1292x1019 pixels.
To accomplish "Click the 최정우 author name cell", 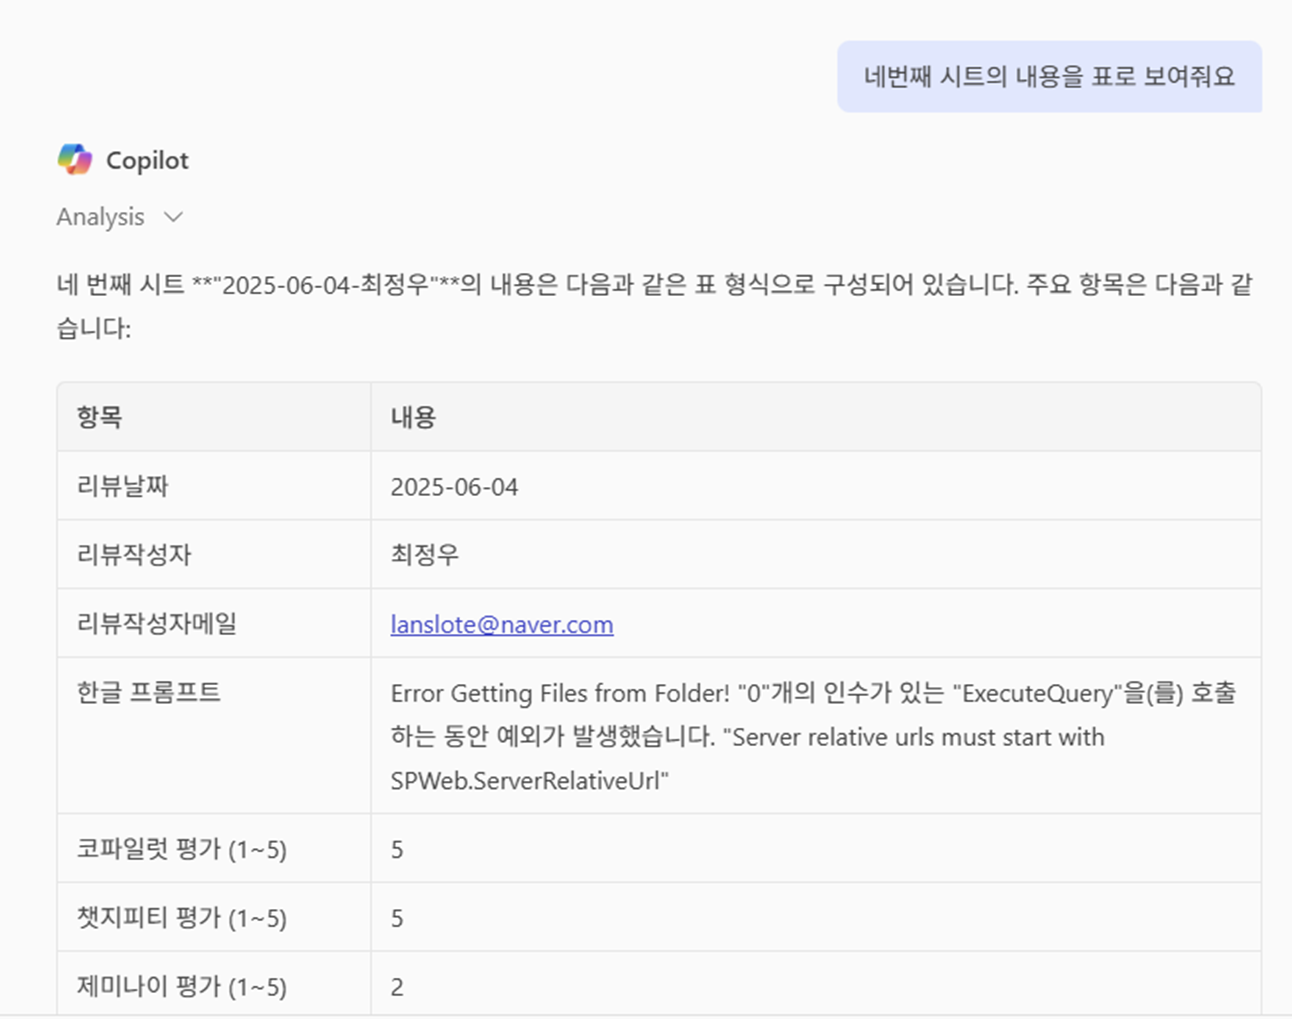I will [424, 555].
